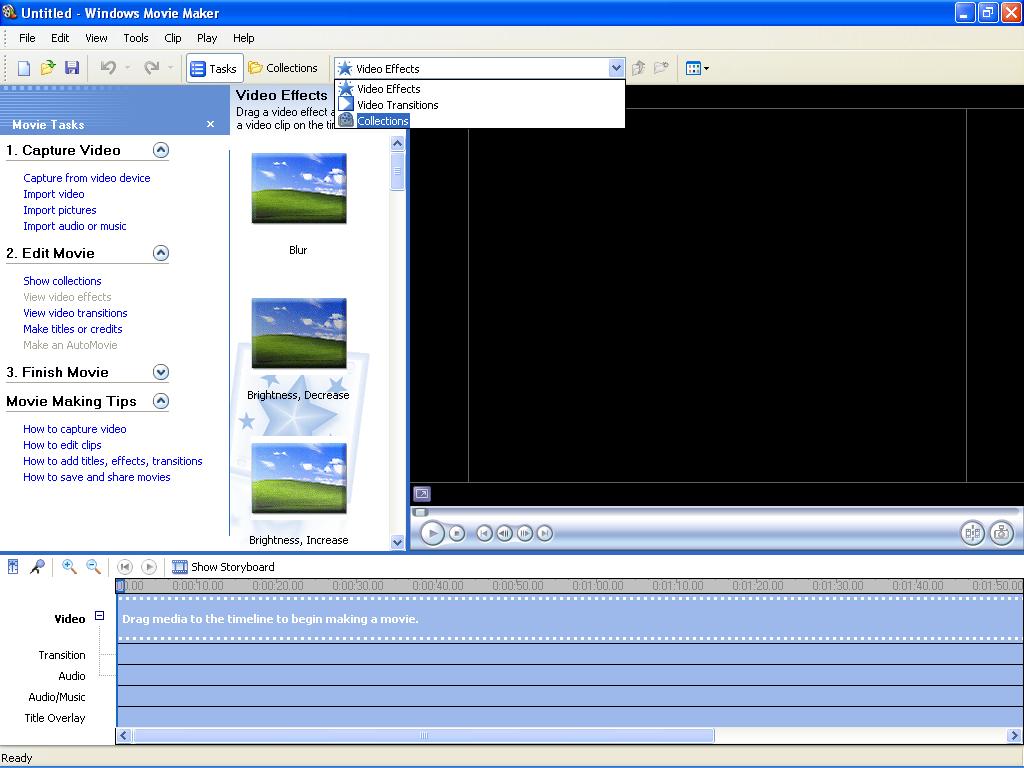Open the Undo history dropdown arrow

click(x=127, y=68)
